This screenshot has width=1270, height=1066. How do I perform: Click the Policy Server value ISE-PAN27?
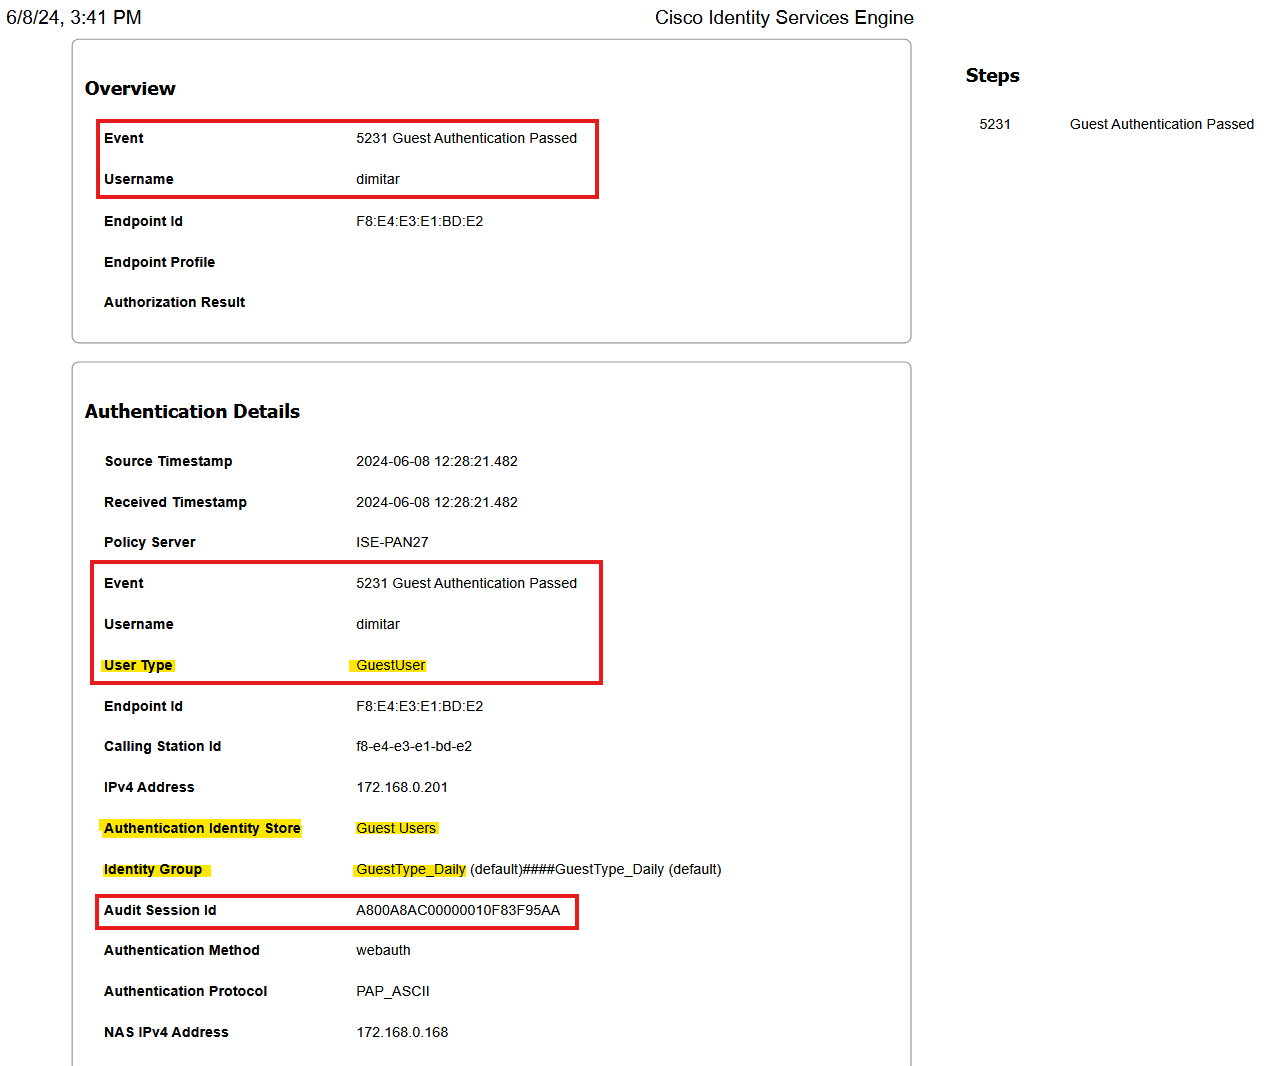pyautogui.click(x=392, y=543)
